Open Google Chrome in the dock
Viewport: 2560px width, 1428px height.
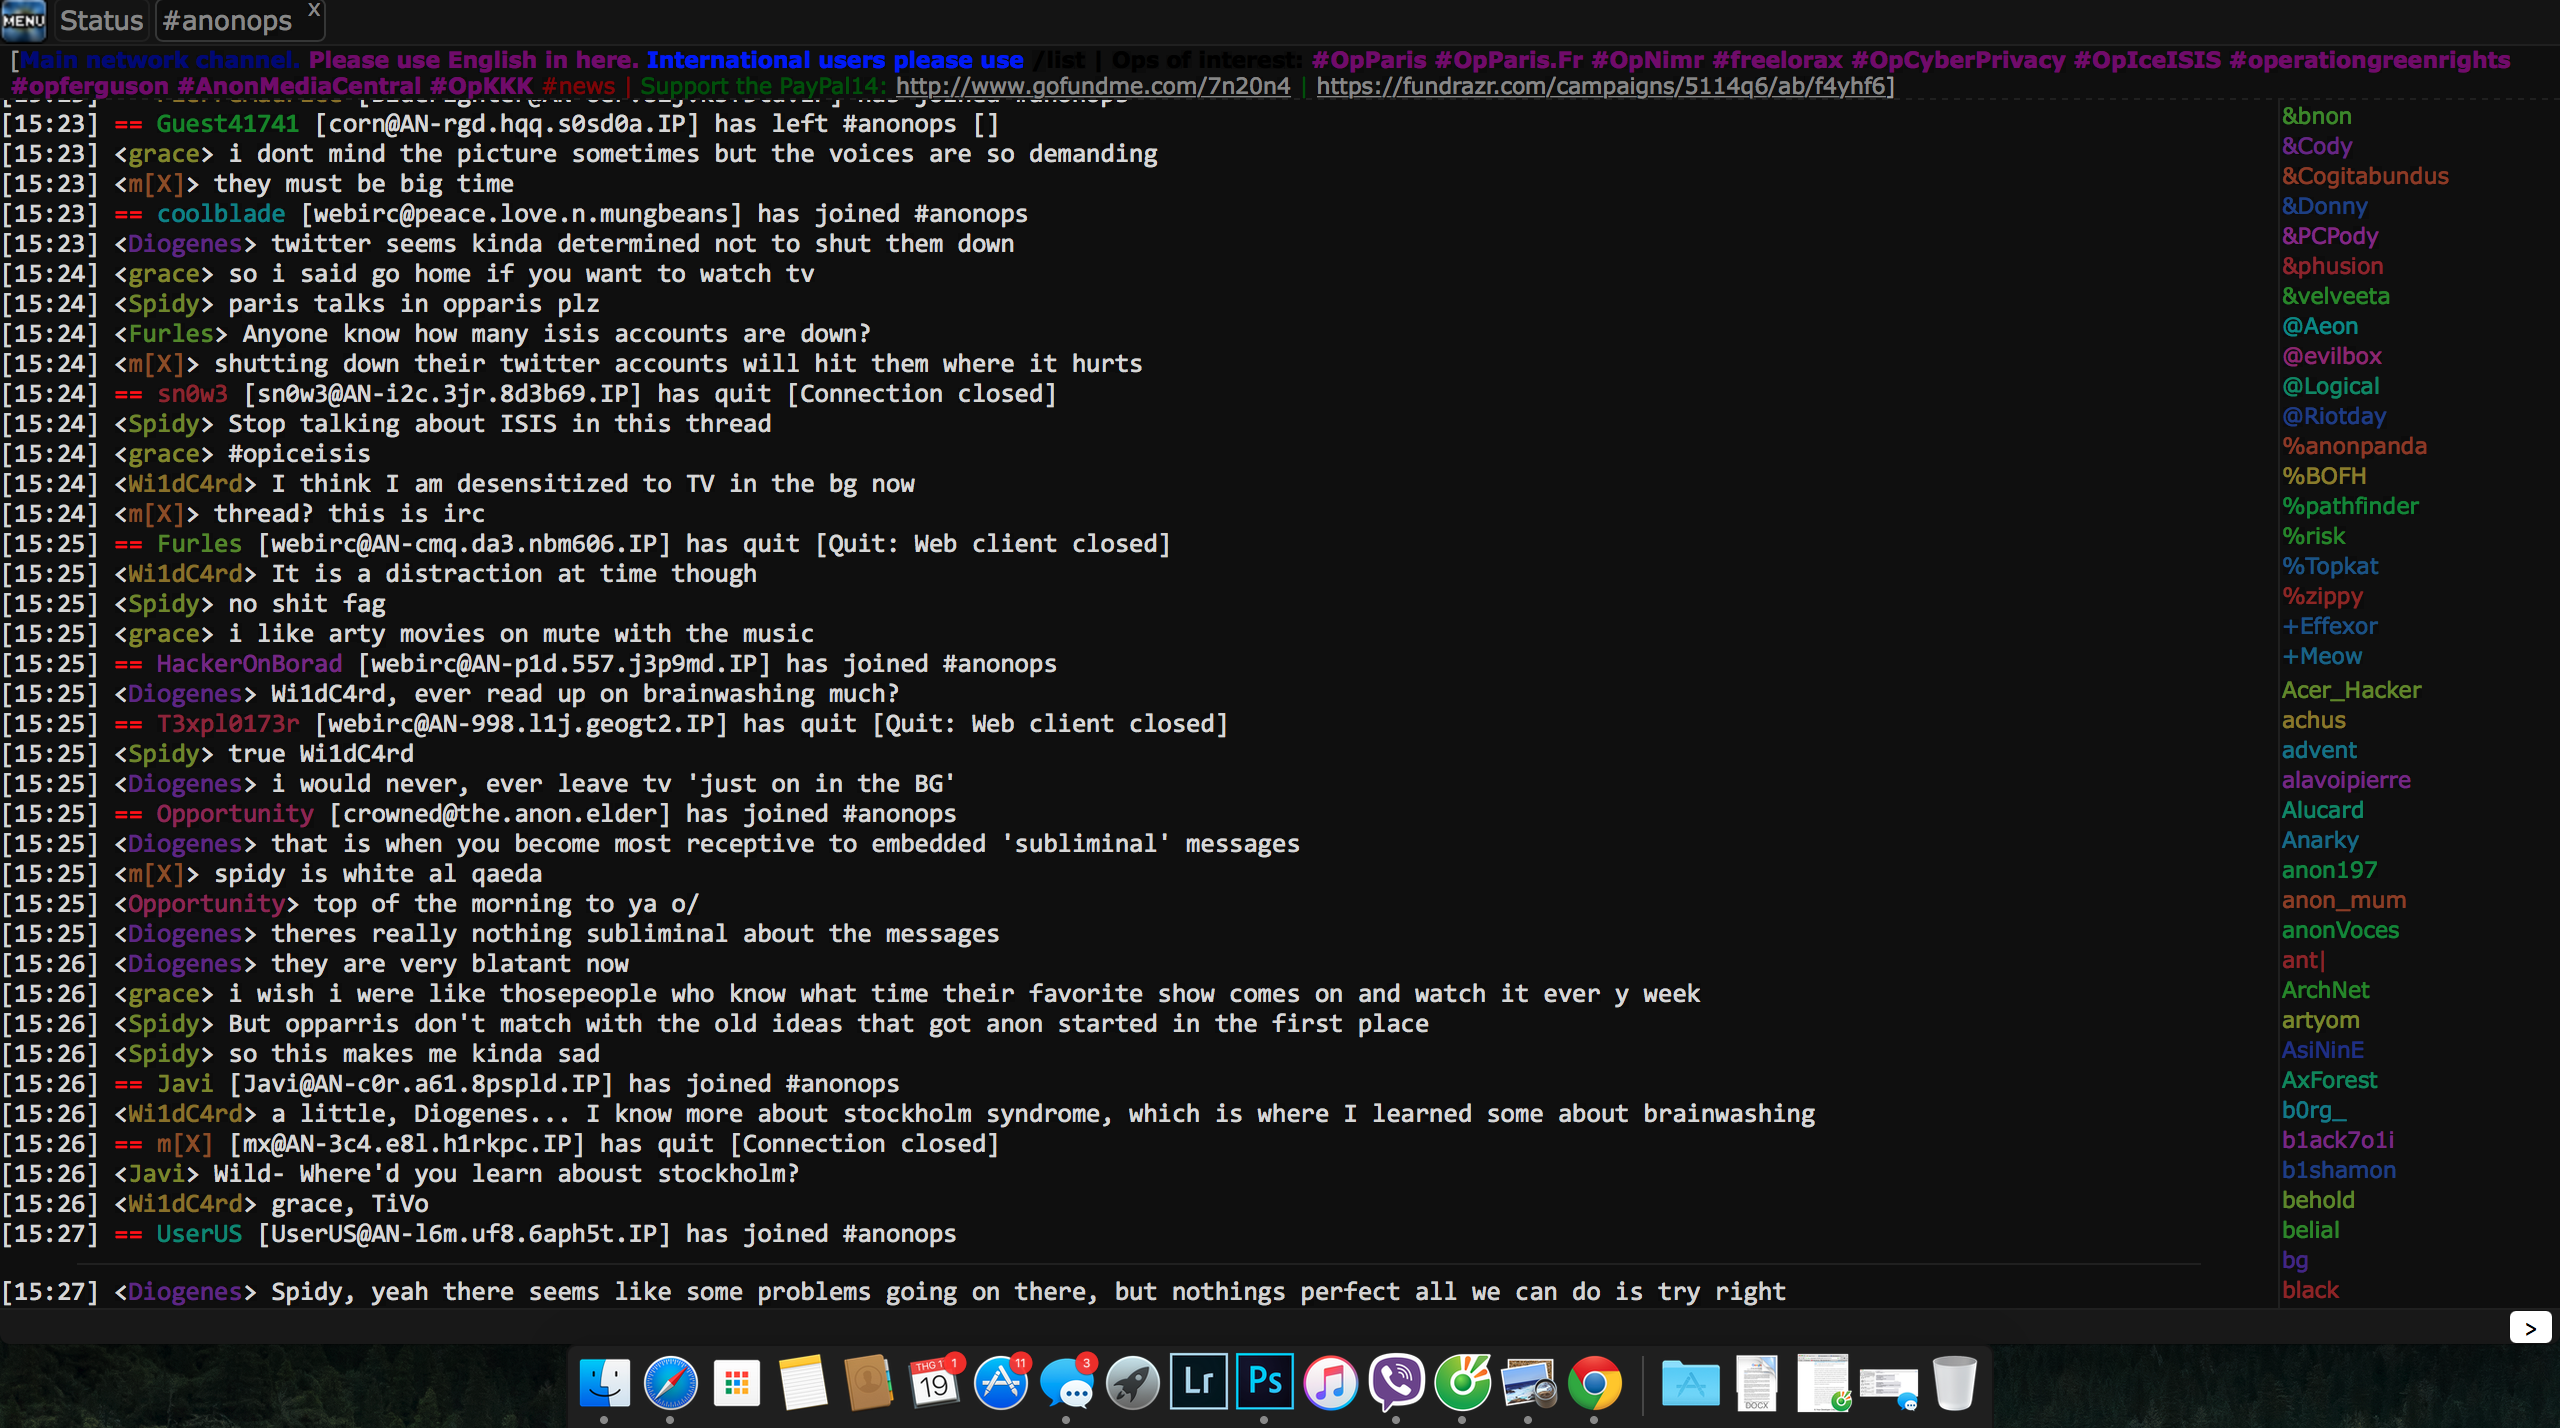(x=1594, y=1383)
